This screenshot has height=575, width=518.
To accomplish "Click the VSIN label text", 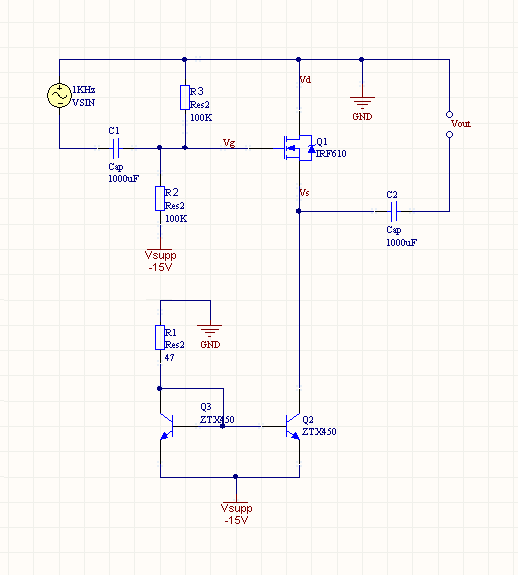I will (x=84, y=103).
